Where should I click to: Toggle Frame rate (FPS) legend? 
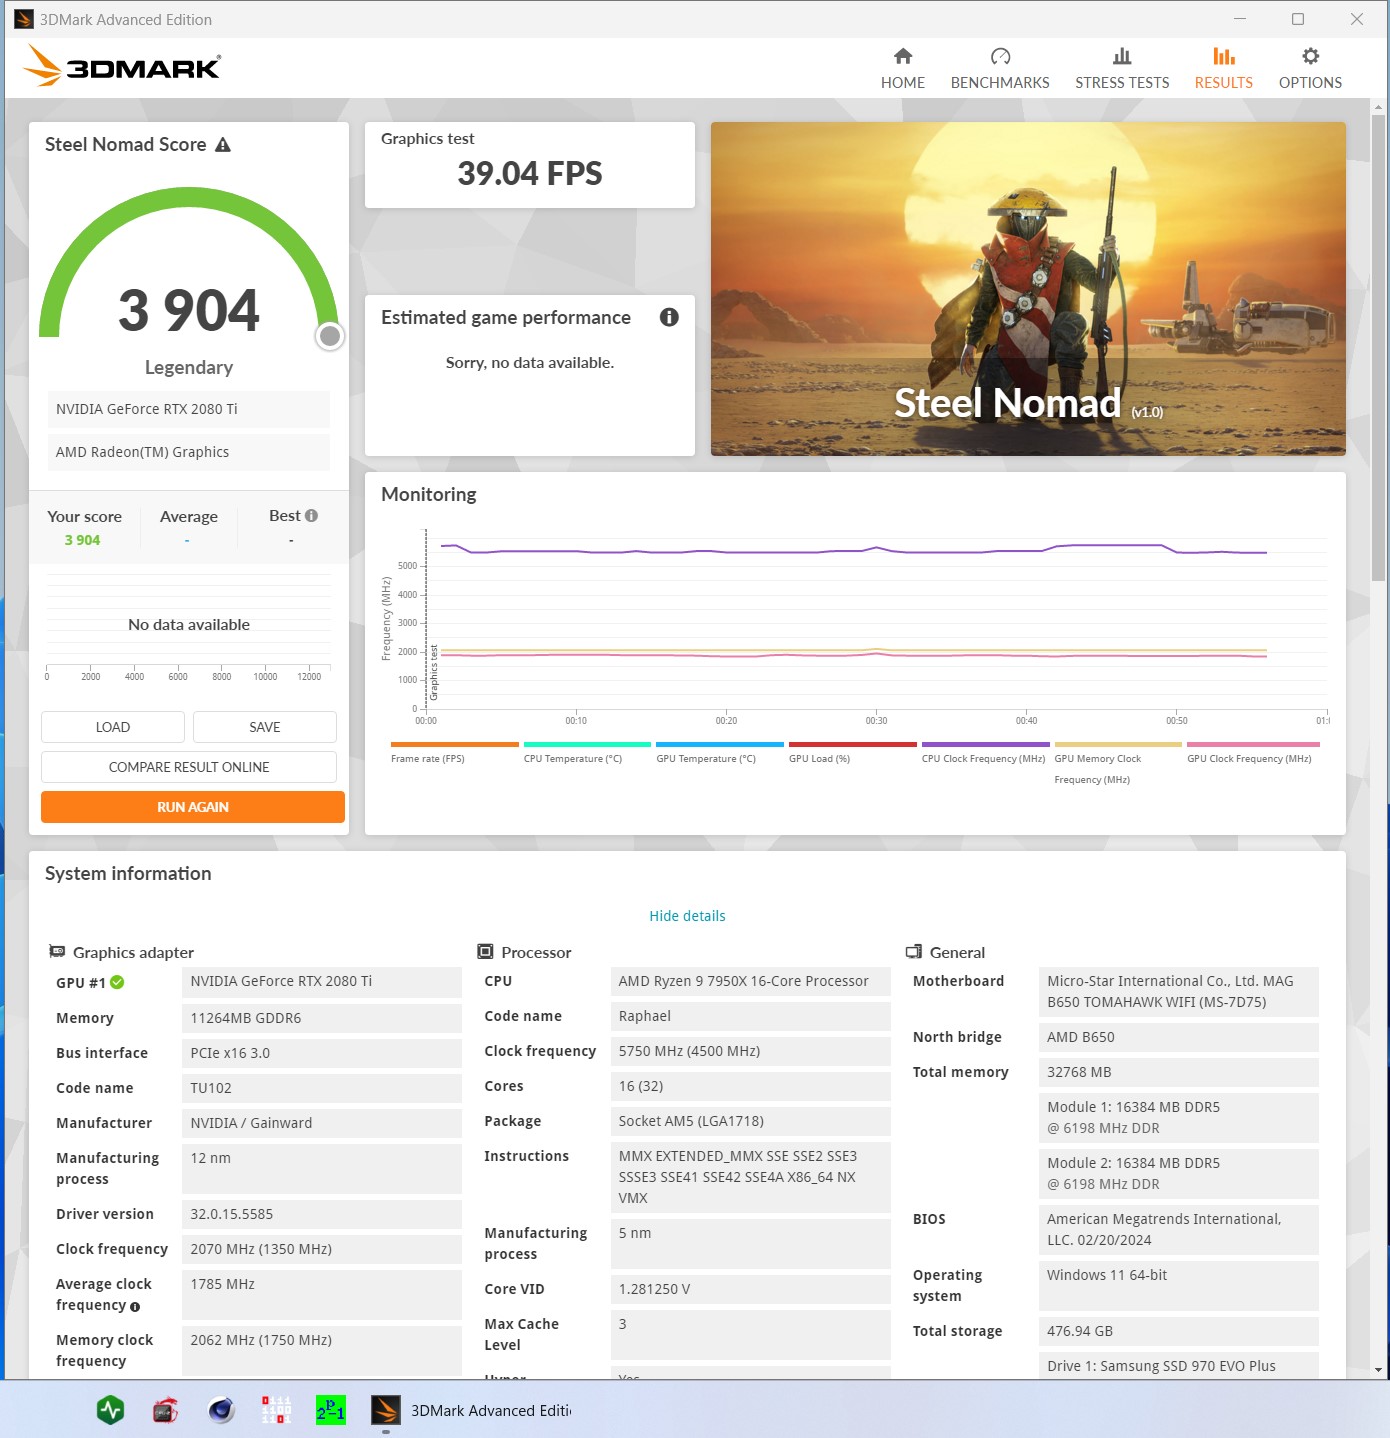coord(454,752)
